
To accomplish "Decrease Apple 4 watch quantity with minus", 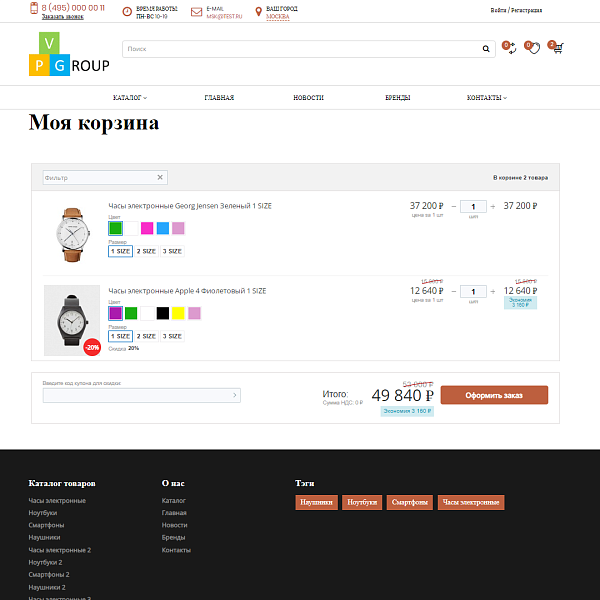I will (x=453, y=292).
